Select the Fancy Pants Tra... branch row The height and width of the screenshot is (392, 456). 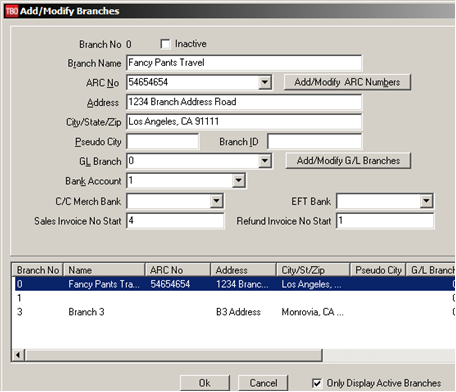(x=234, y=284)
